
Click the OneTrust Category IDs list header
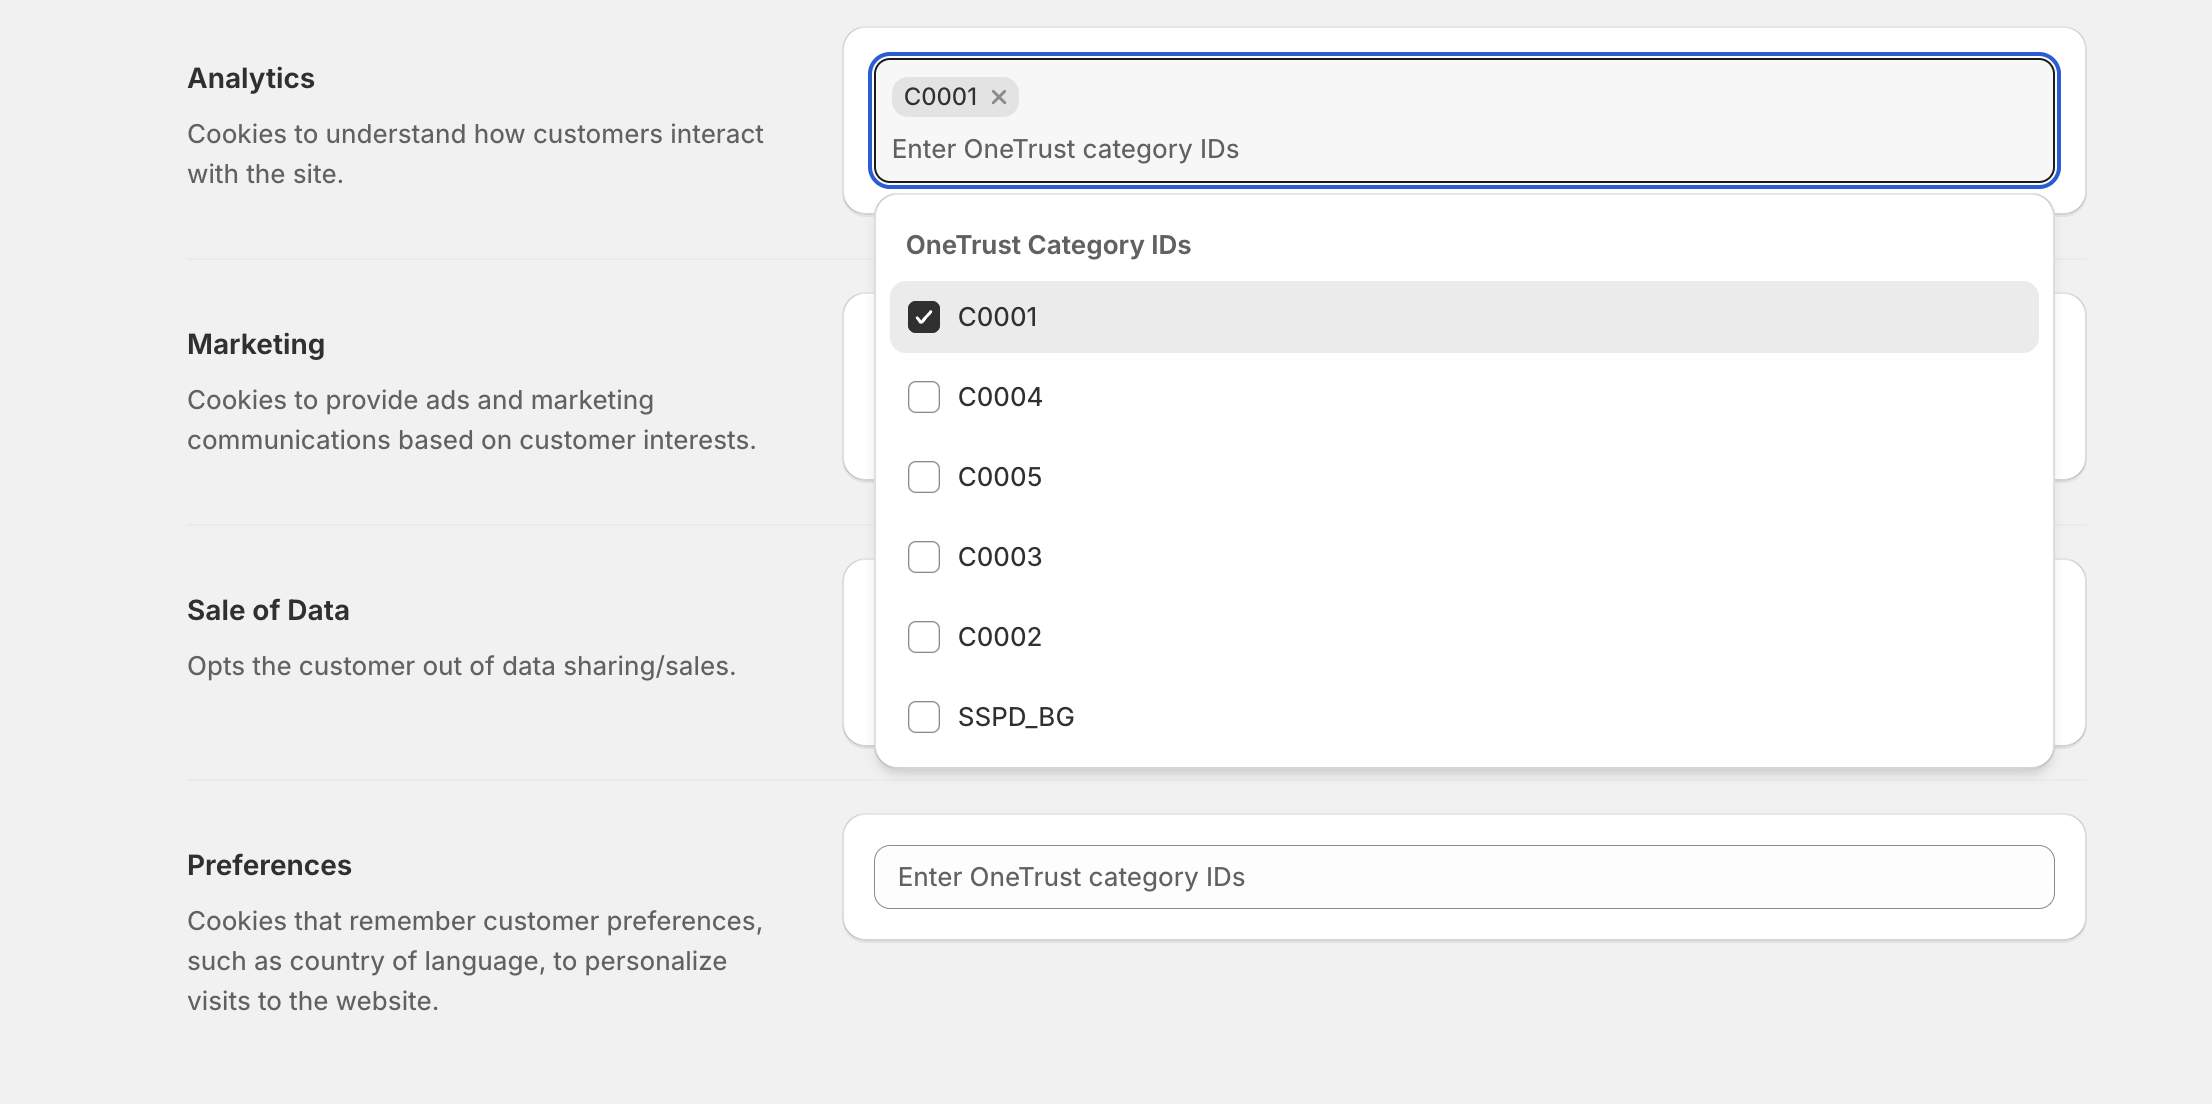click(x=1048, y=245)
